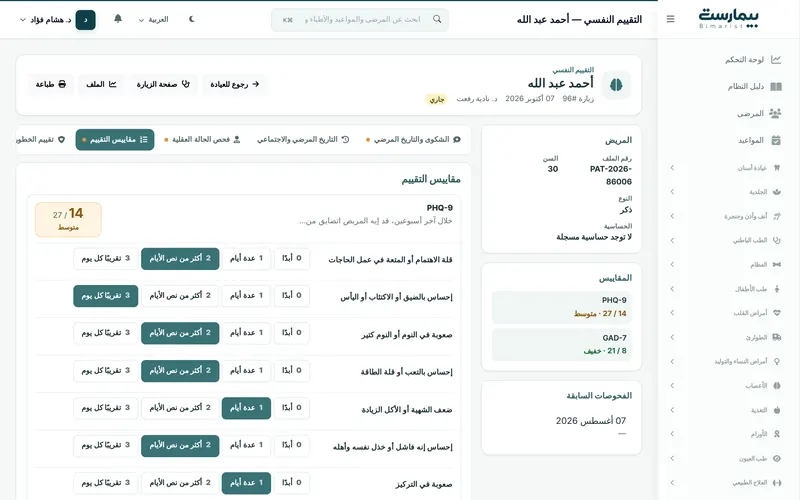
Task: Switch to التاريخ المرضي والاجتماعي tab
Action: (303, 139)
